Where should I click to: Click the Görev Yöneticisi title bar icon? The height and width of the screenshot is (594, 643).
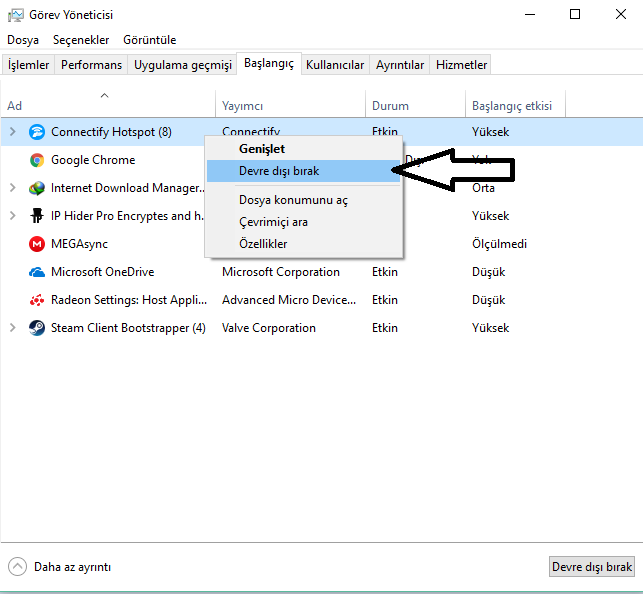click(16, 15)
